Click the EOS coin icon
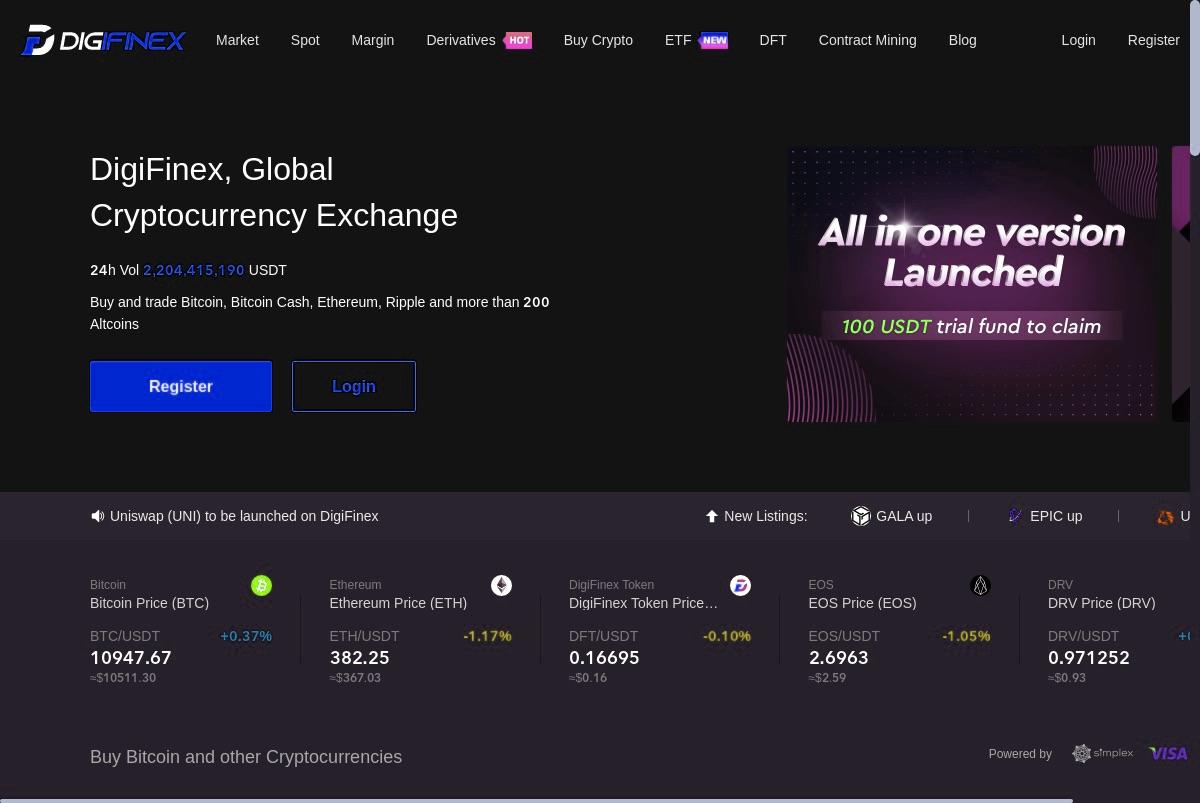 [x=980, y=585]
